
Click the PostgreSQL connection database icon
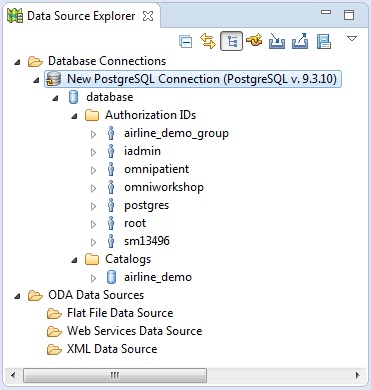coord(53,79)
